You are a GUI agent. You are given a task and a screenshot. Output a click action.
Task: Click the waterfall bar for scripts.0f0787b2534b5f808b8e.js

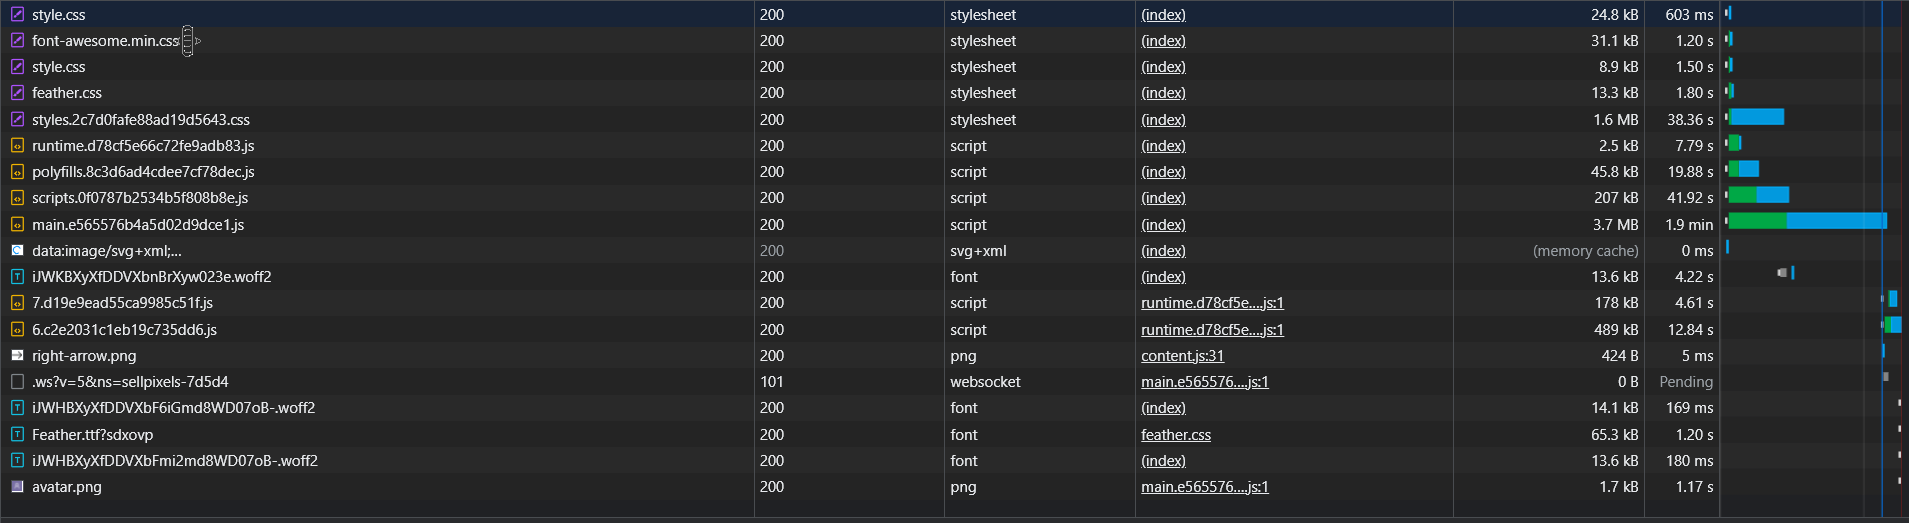point(1758,195)
